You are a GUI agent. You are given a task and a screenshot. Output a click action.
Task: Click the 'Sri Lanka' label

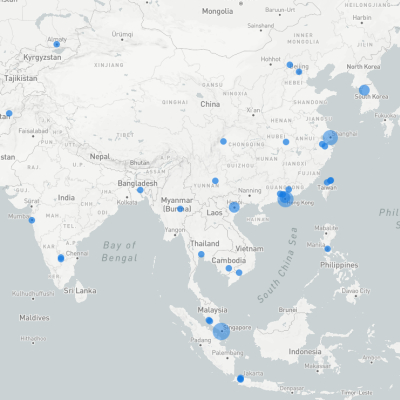coord(80,291)
